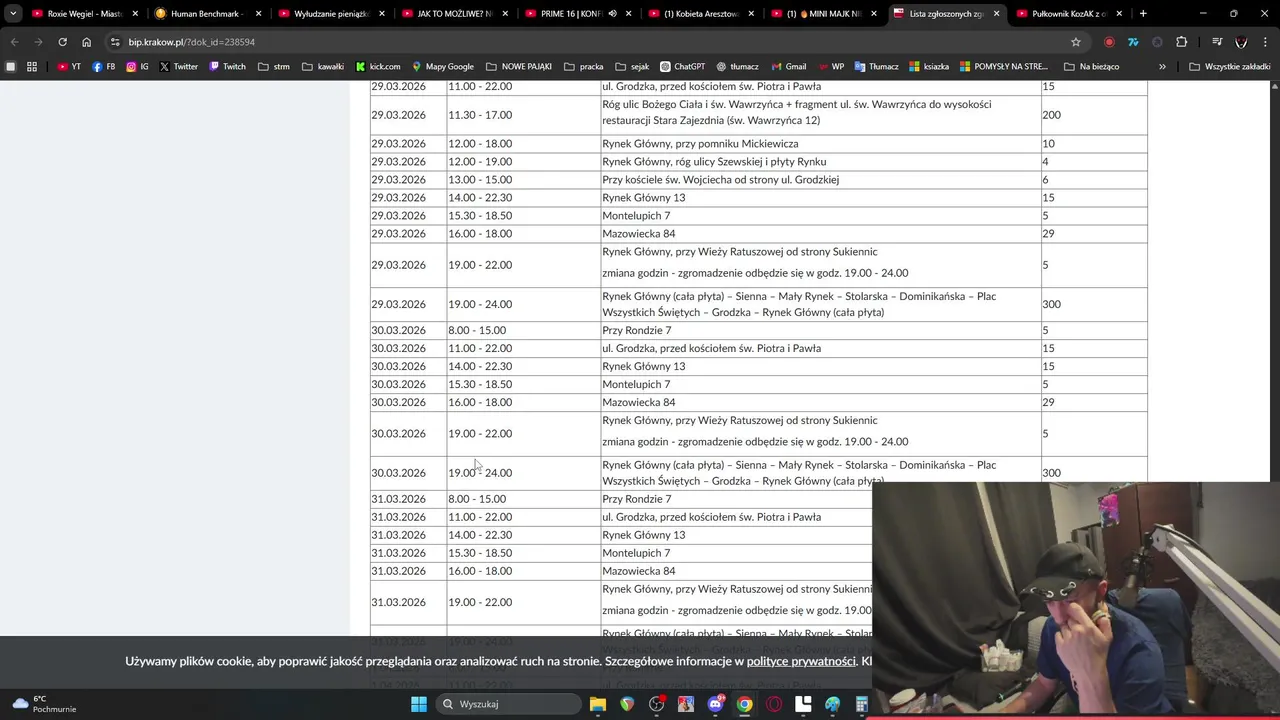
Task: Open the Twitter bookmark
Action: [178, 66]
